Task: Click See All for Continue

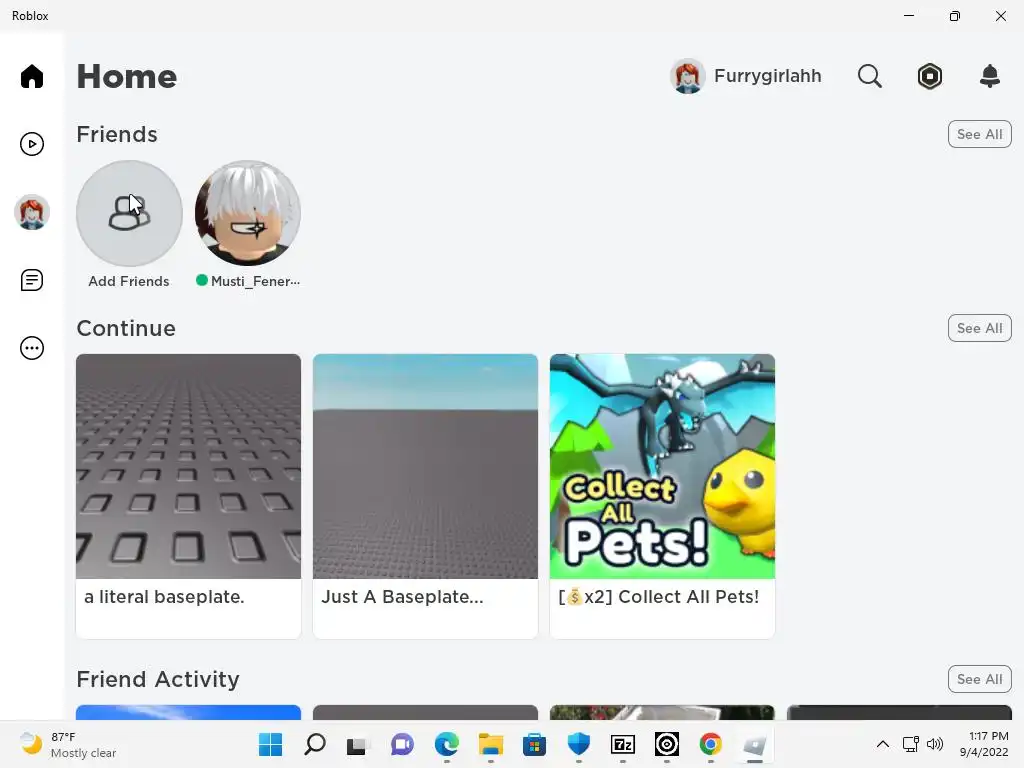Action: pos(979,328)
